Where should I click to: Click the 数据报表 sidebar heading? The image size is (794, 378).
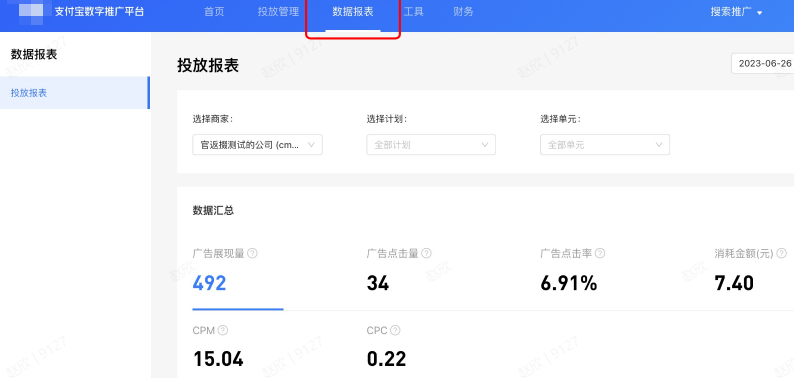pos(34,55)
